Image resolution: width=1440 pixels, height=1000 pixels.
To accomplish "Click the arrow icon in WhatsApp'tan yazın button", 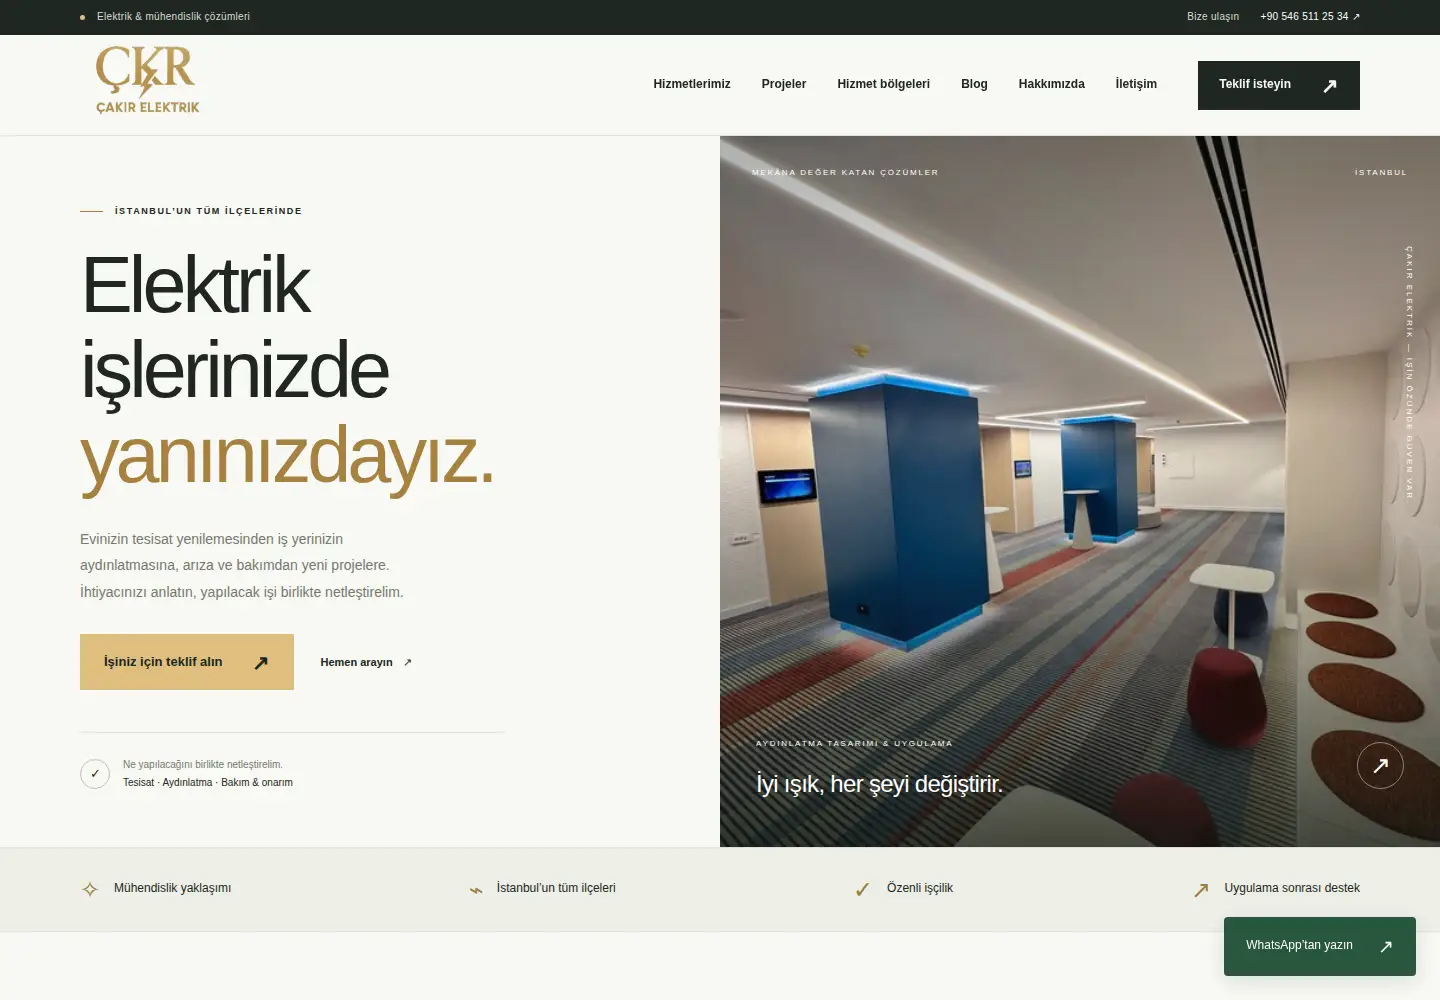I will (x=1386, y=946).
